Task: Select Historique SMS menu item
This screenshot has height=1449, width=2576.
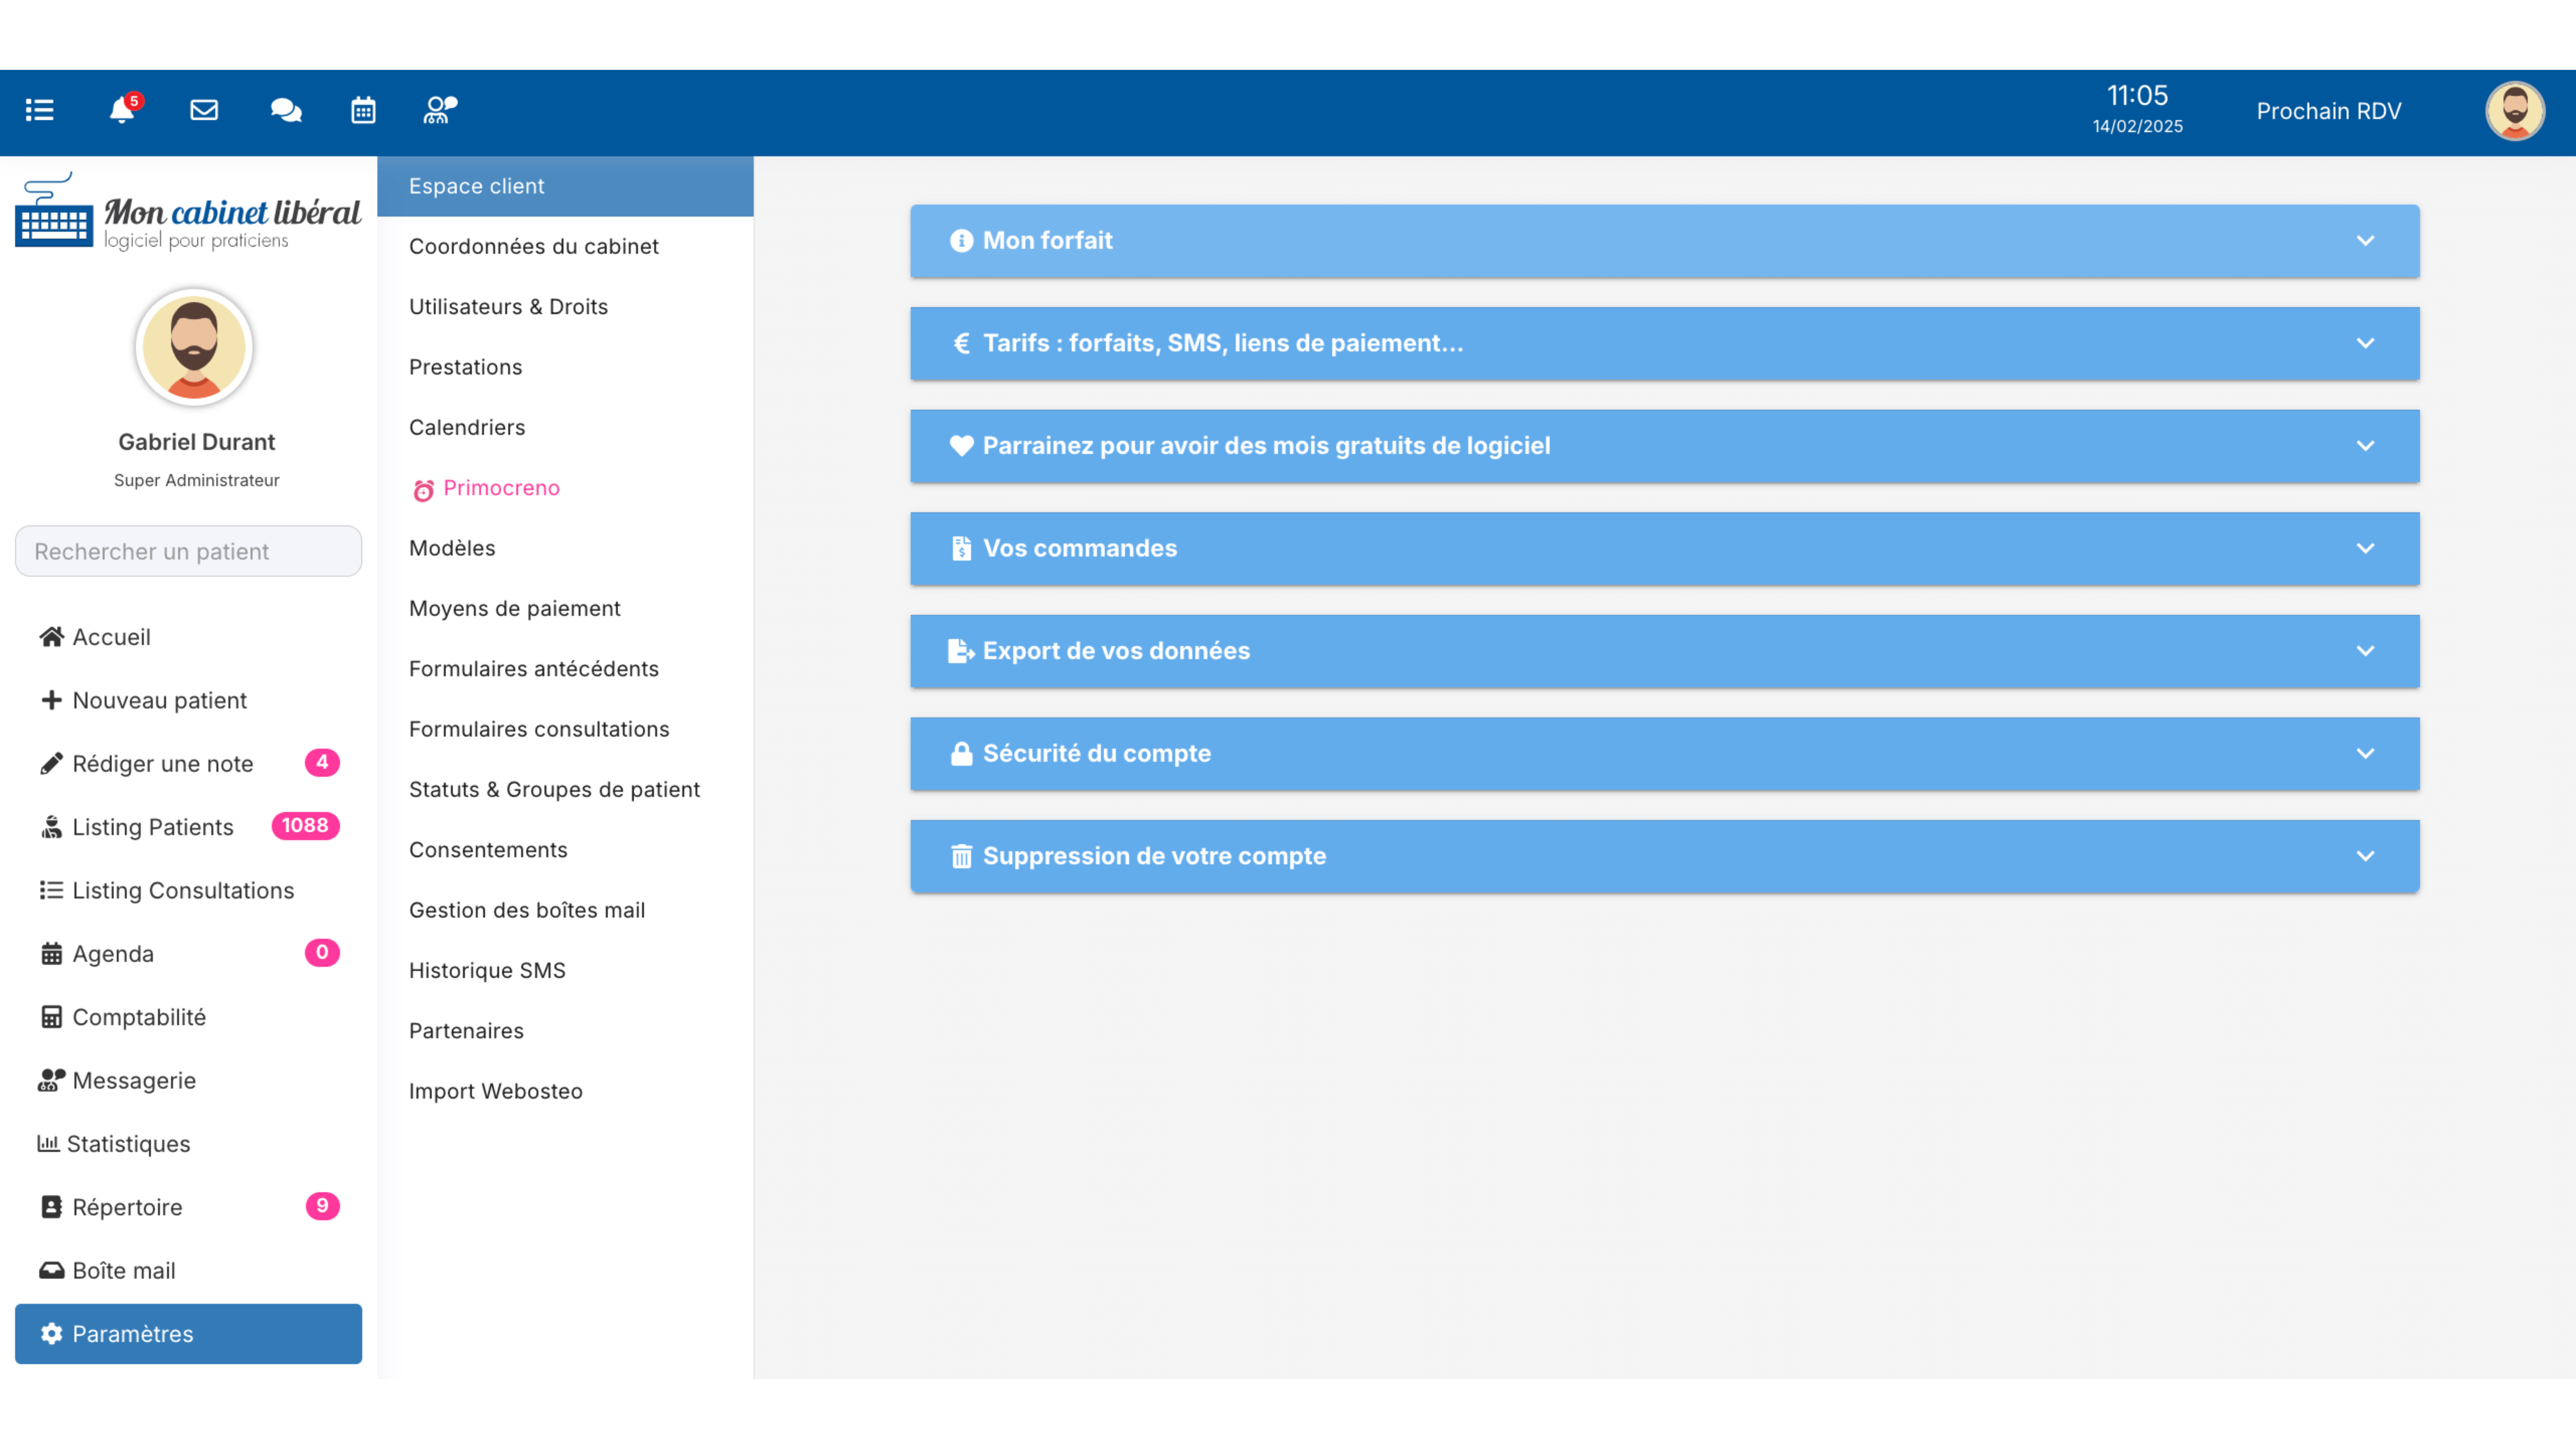Action: click(x=486, y=969)
